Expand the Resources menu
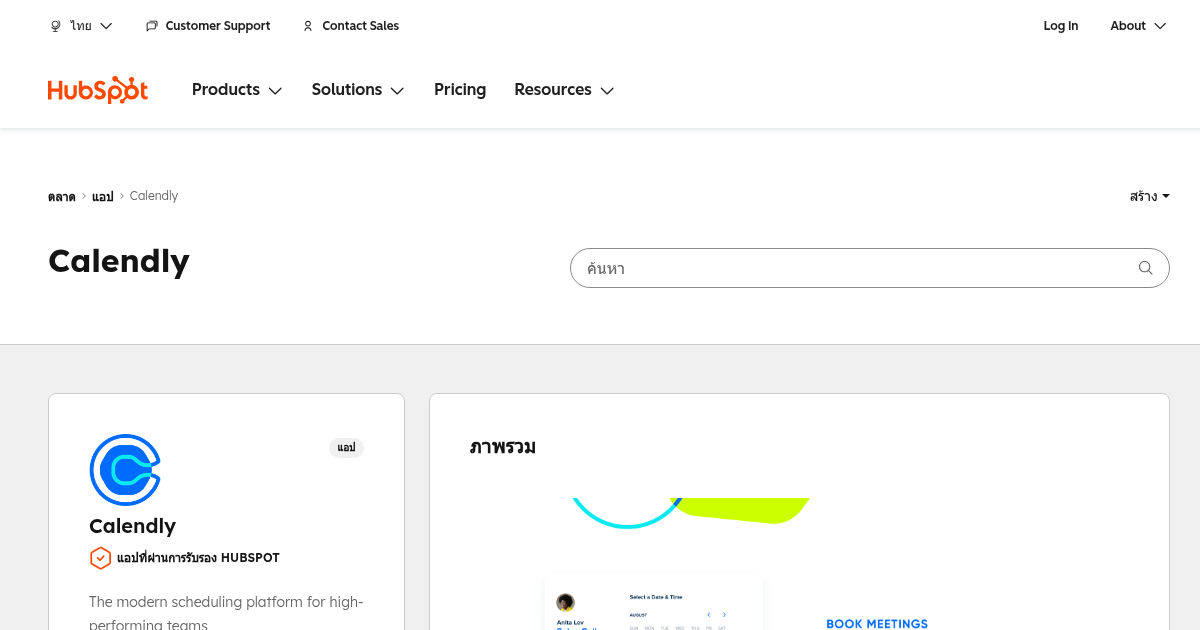The width and height of the screenshot is (1200, 630). coord(564,90)
